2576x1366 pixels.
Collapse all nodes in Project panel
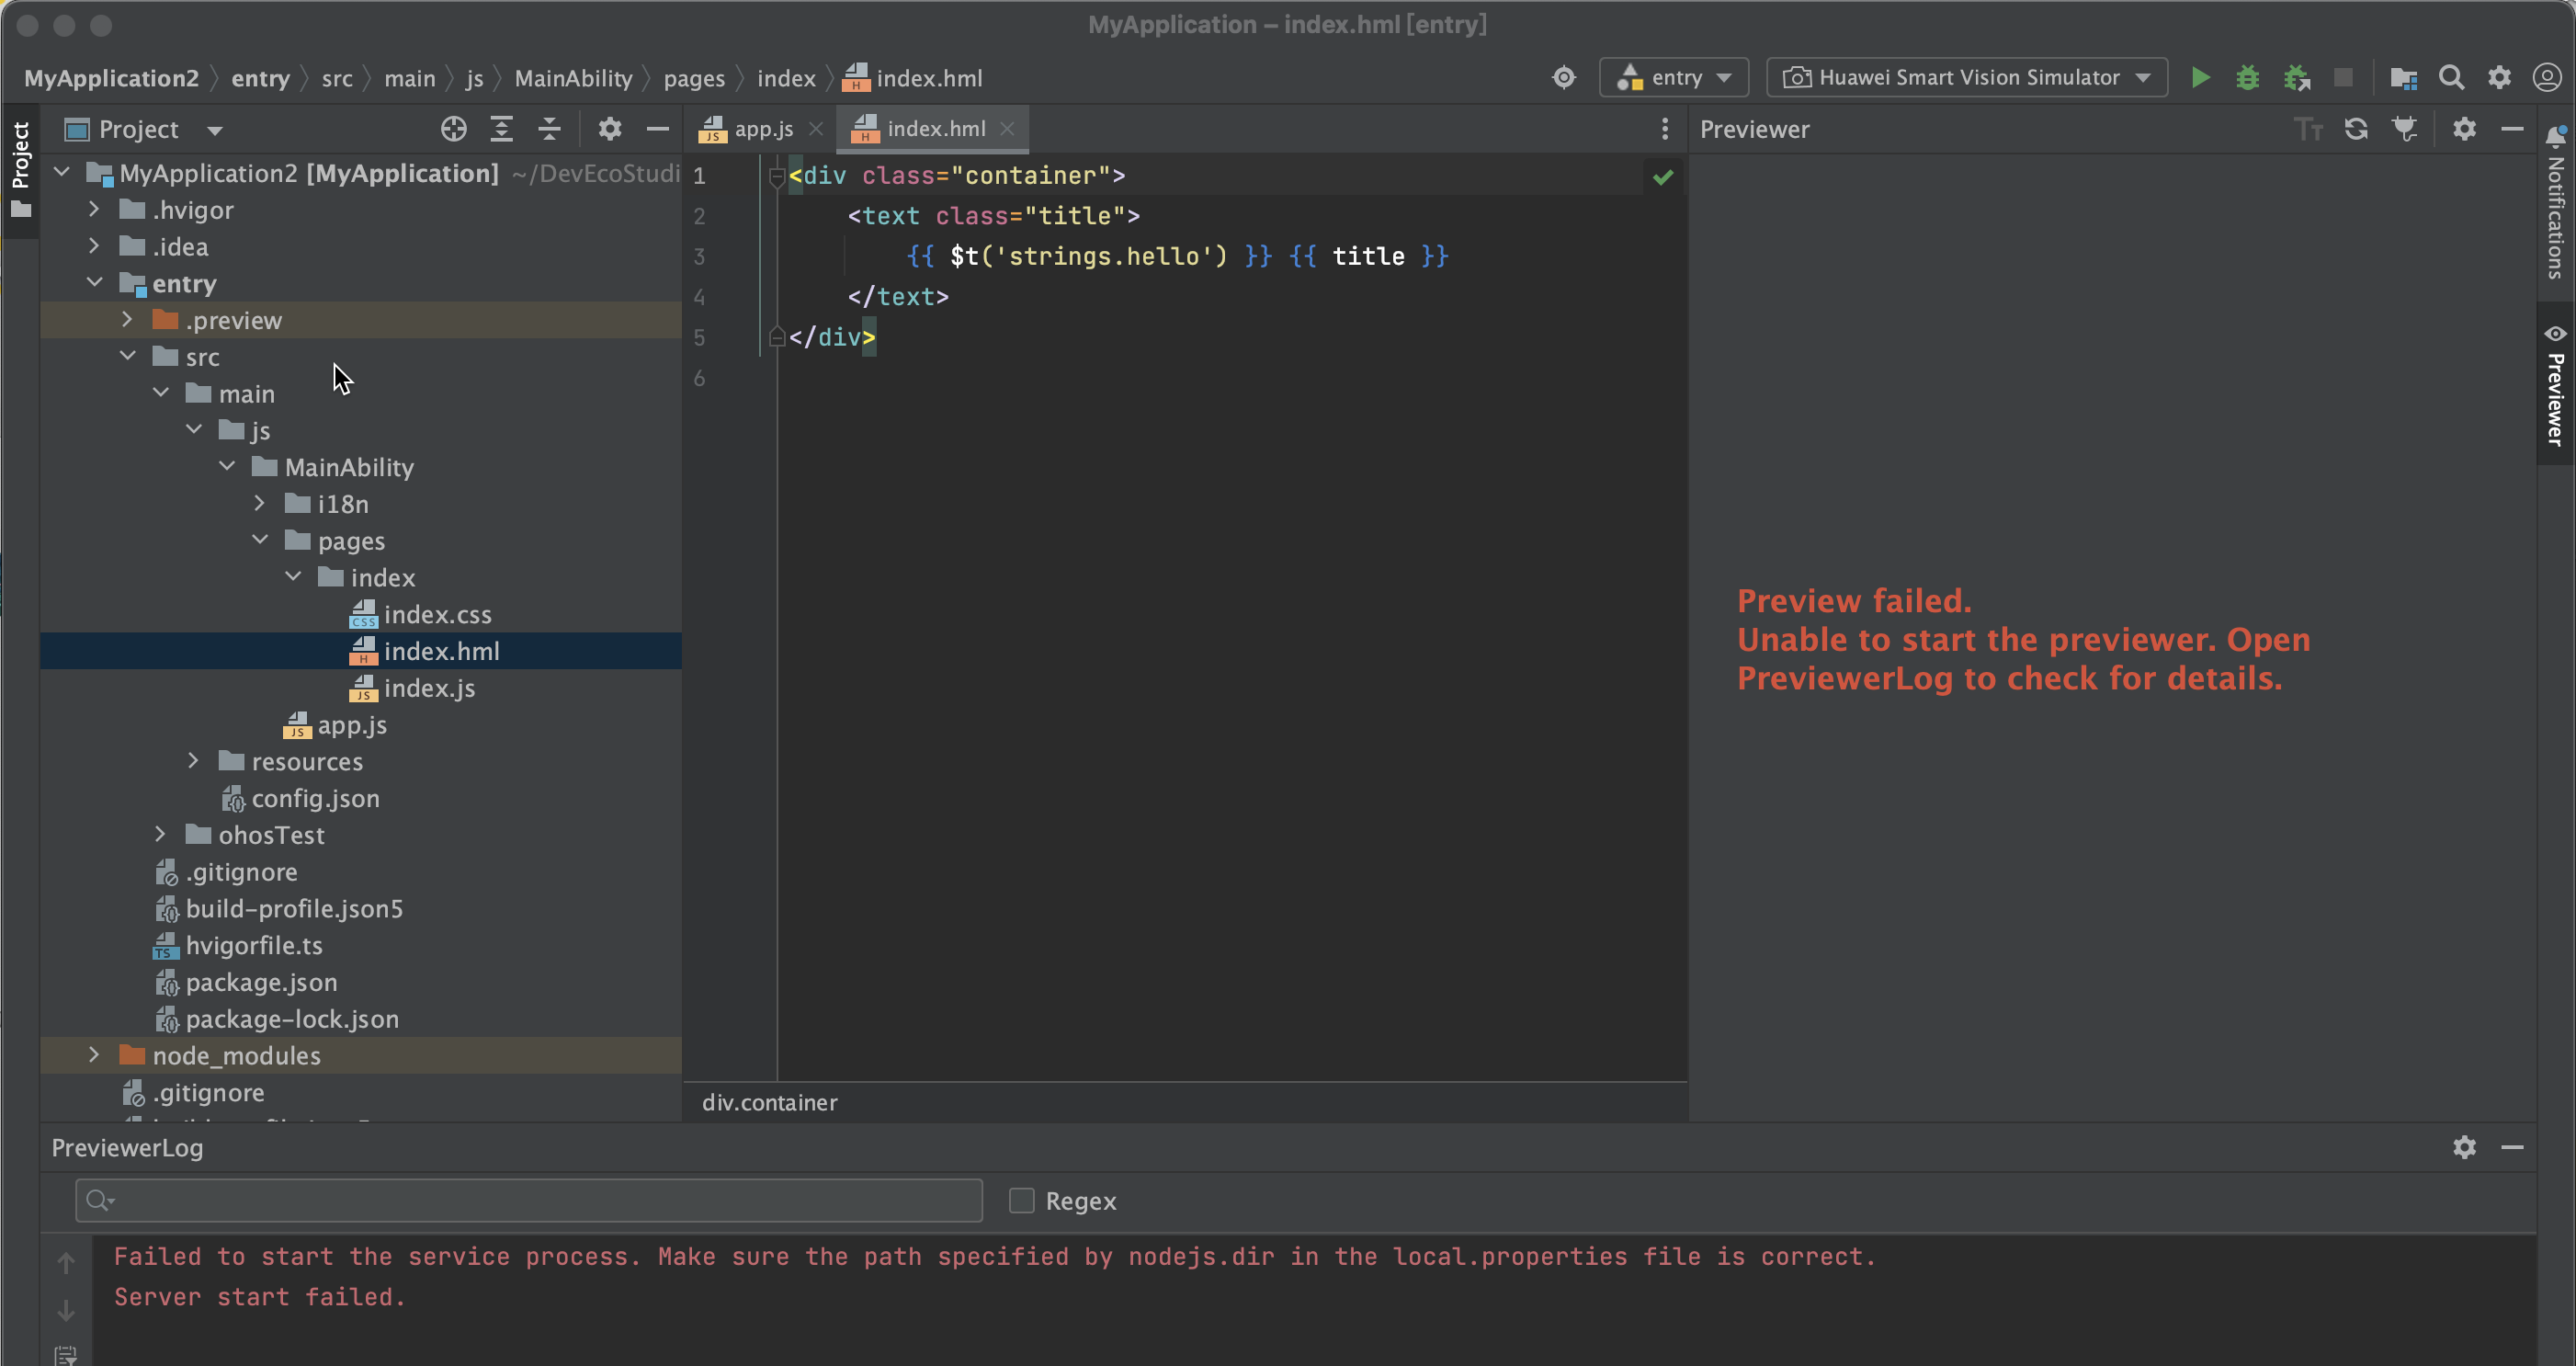click(550, 129)
